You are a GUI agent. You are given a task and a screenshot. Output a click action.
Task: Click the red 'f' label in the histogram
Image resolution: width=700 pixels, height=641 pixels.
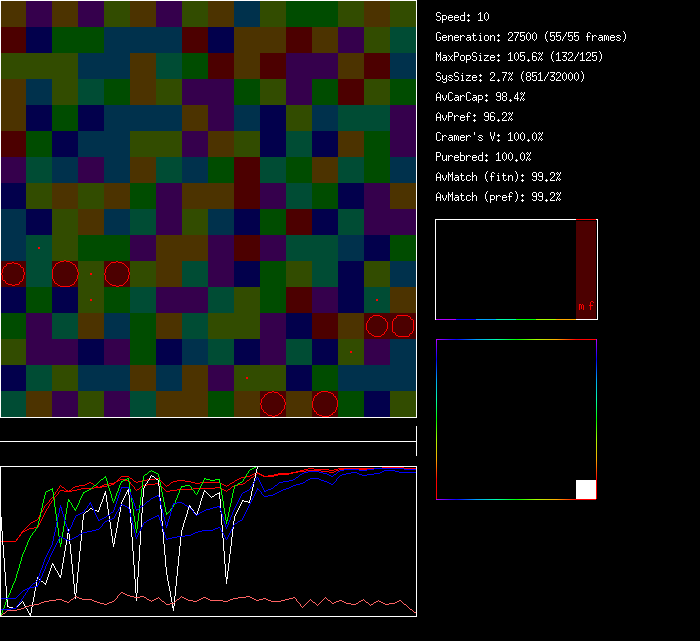click(x=591, y=307)
